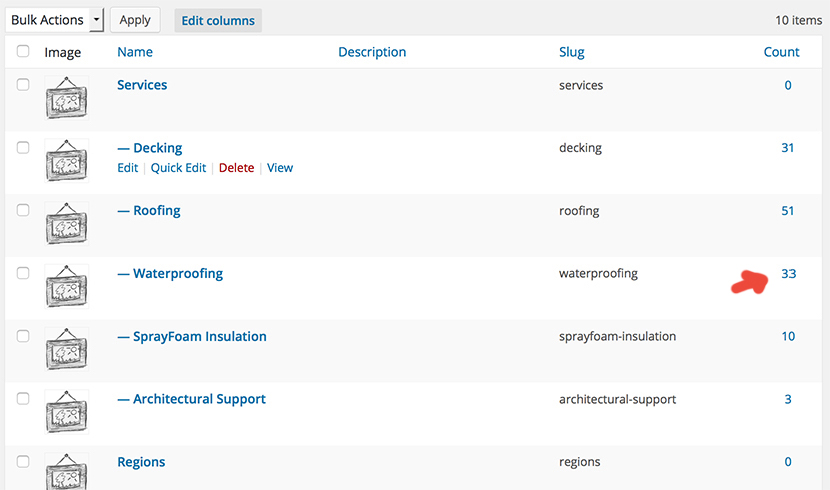This screenshot has width=830, height=490.
Task: Check the Architectural Support row checkbox
Action: [23, 398]
